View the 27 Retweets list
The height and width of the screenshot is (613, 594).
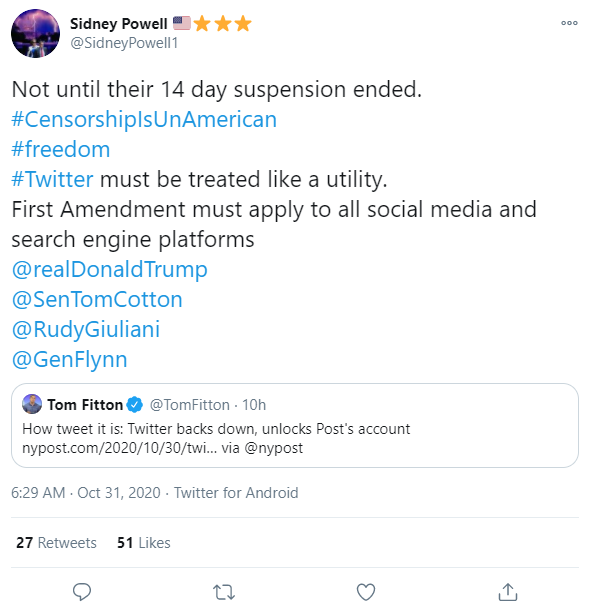(x=56, y=543)
